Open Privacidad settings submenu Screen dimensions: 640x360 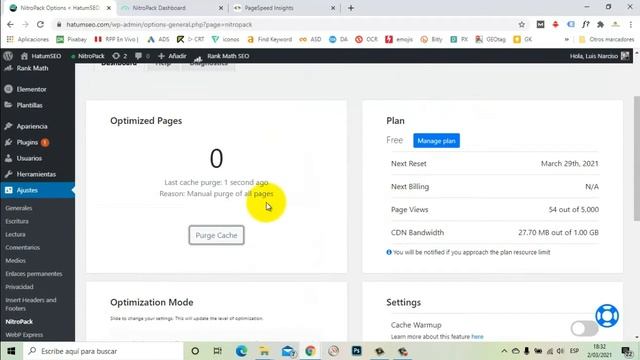19,287
